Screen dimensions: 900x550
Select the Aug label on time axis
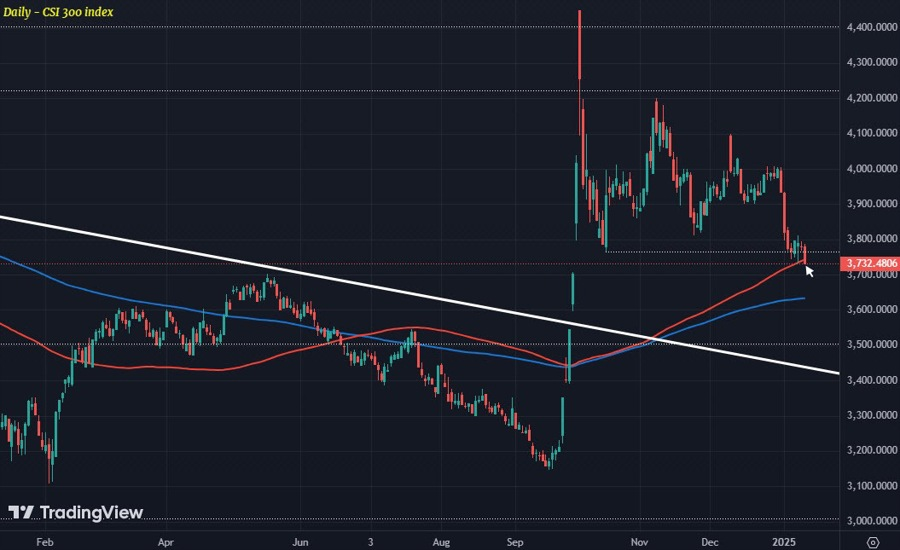441,542
